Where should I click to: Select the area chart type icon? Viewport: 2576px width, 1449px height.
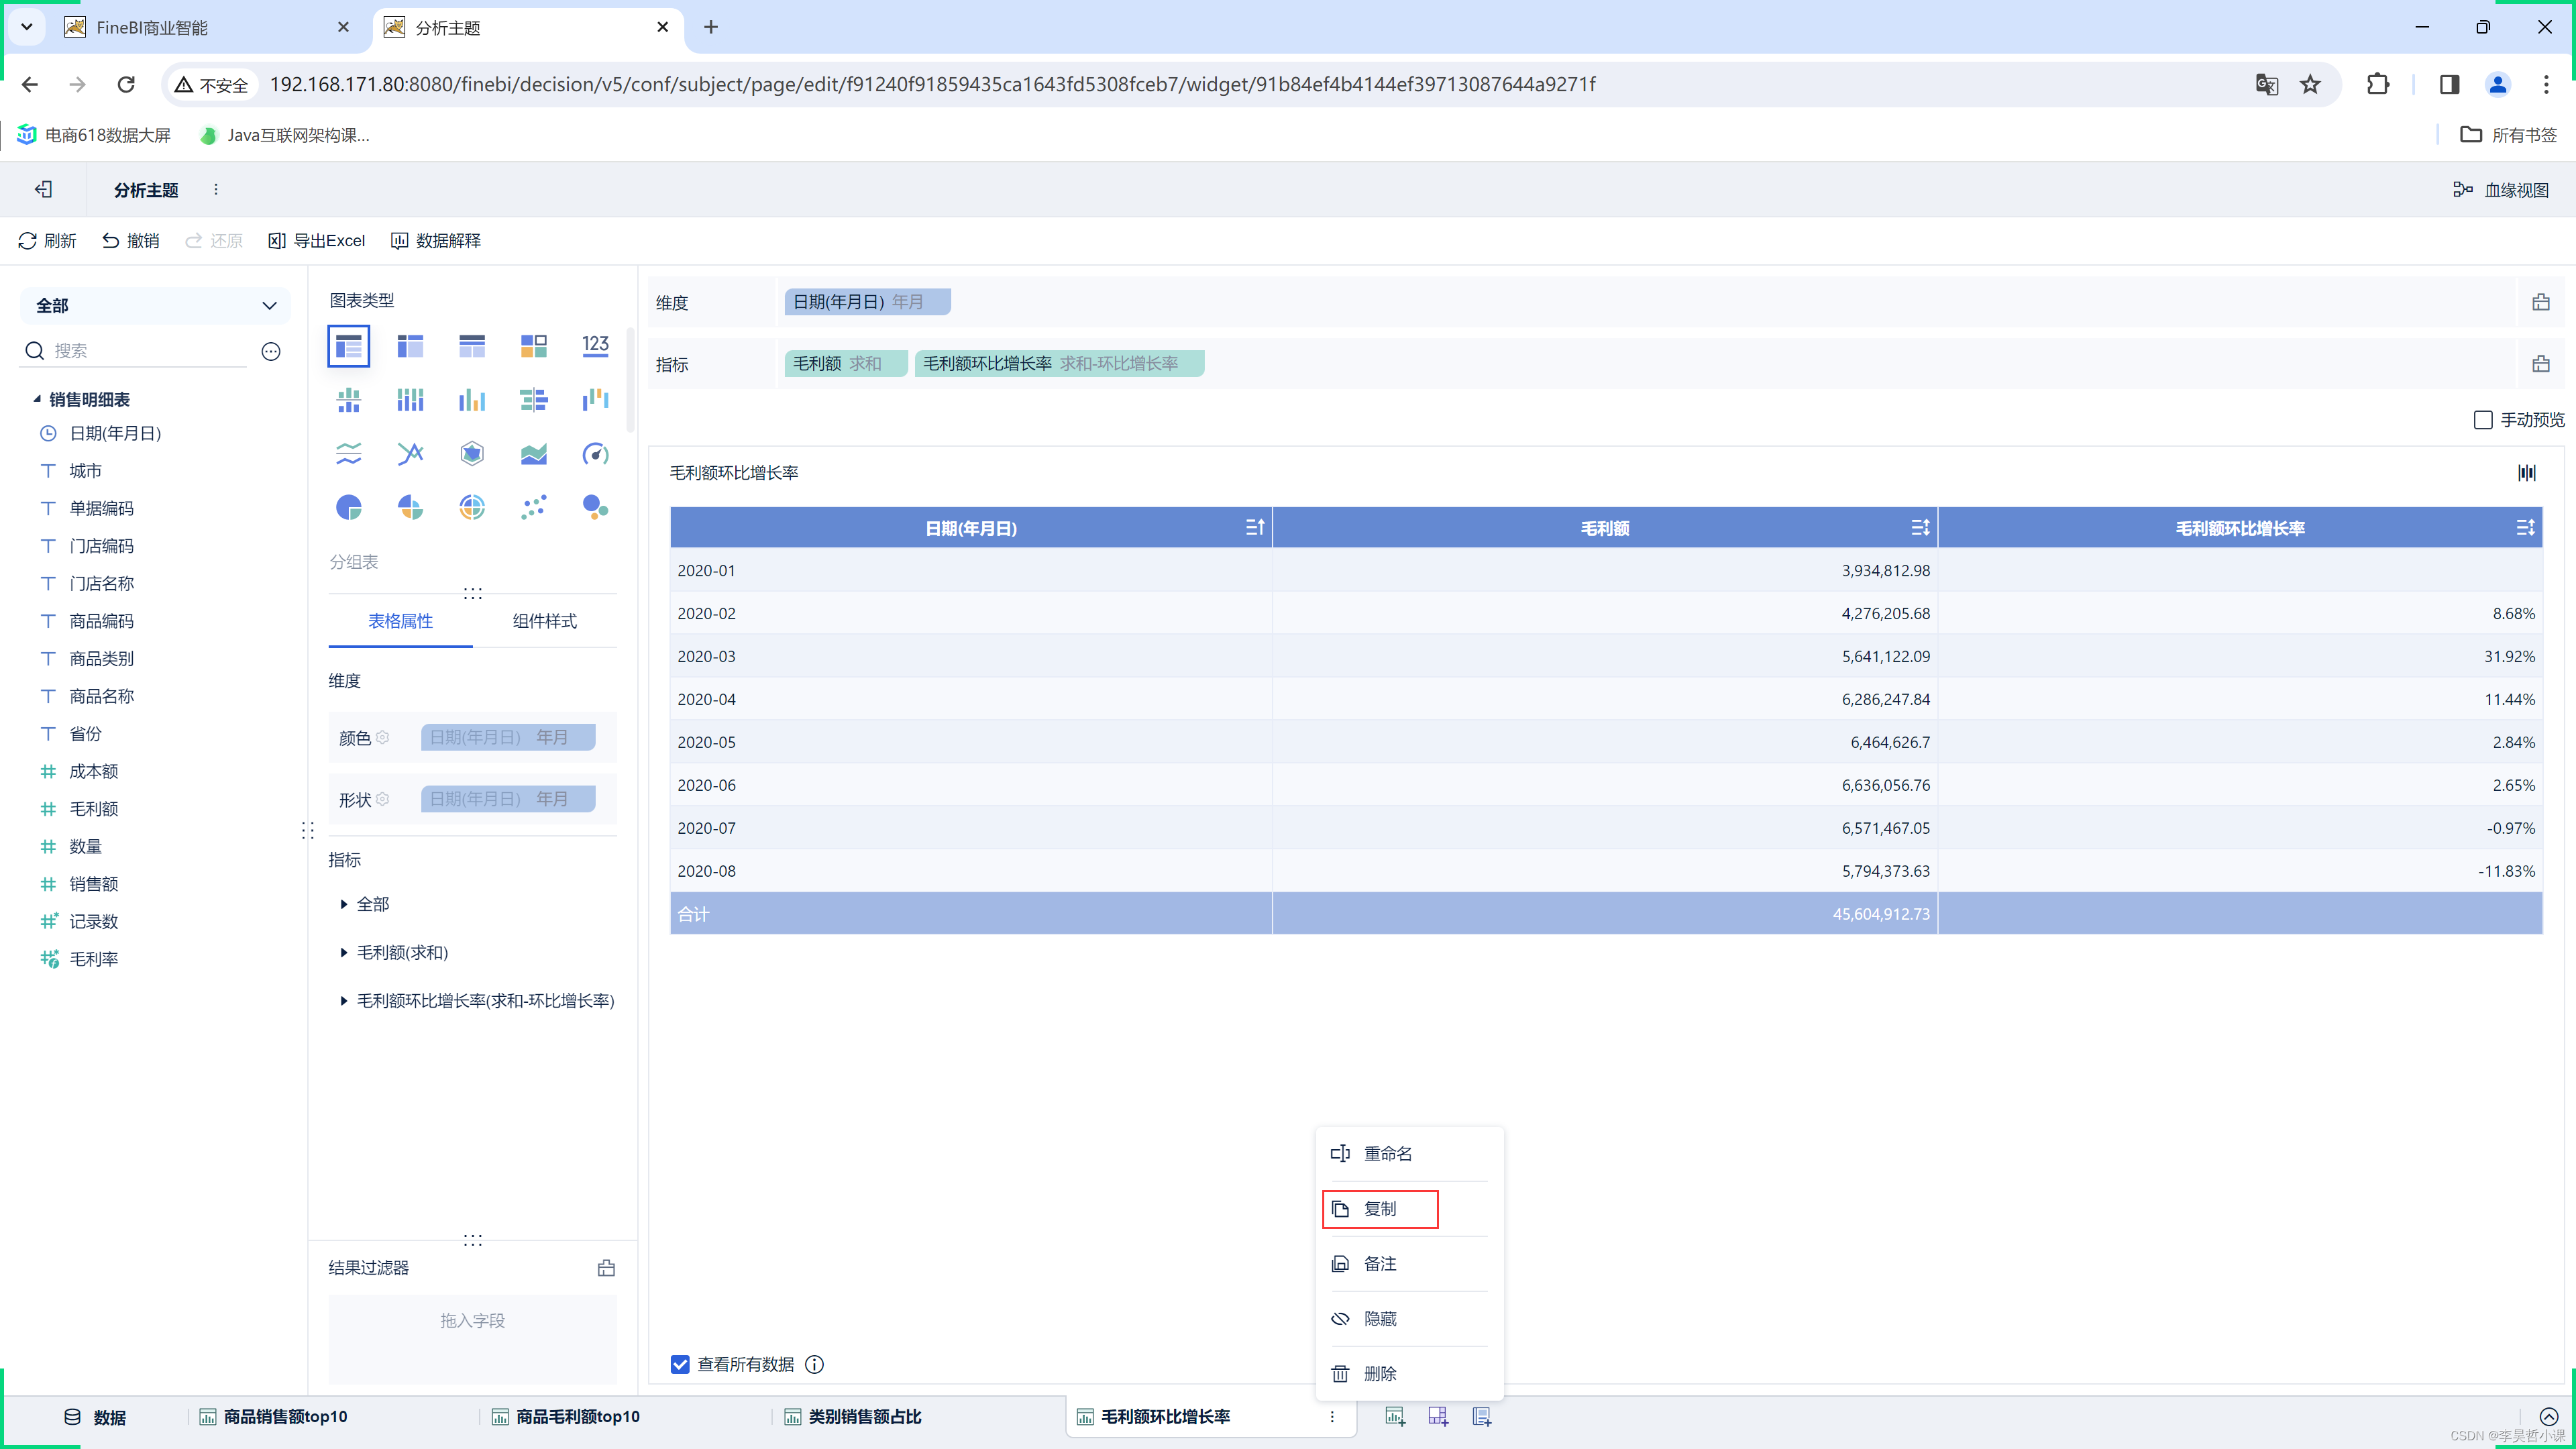[534, 454]
